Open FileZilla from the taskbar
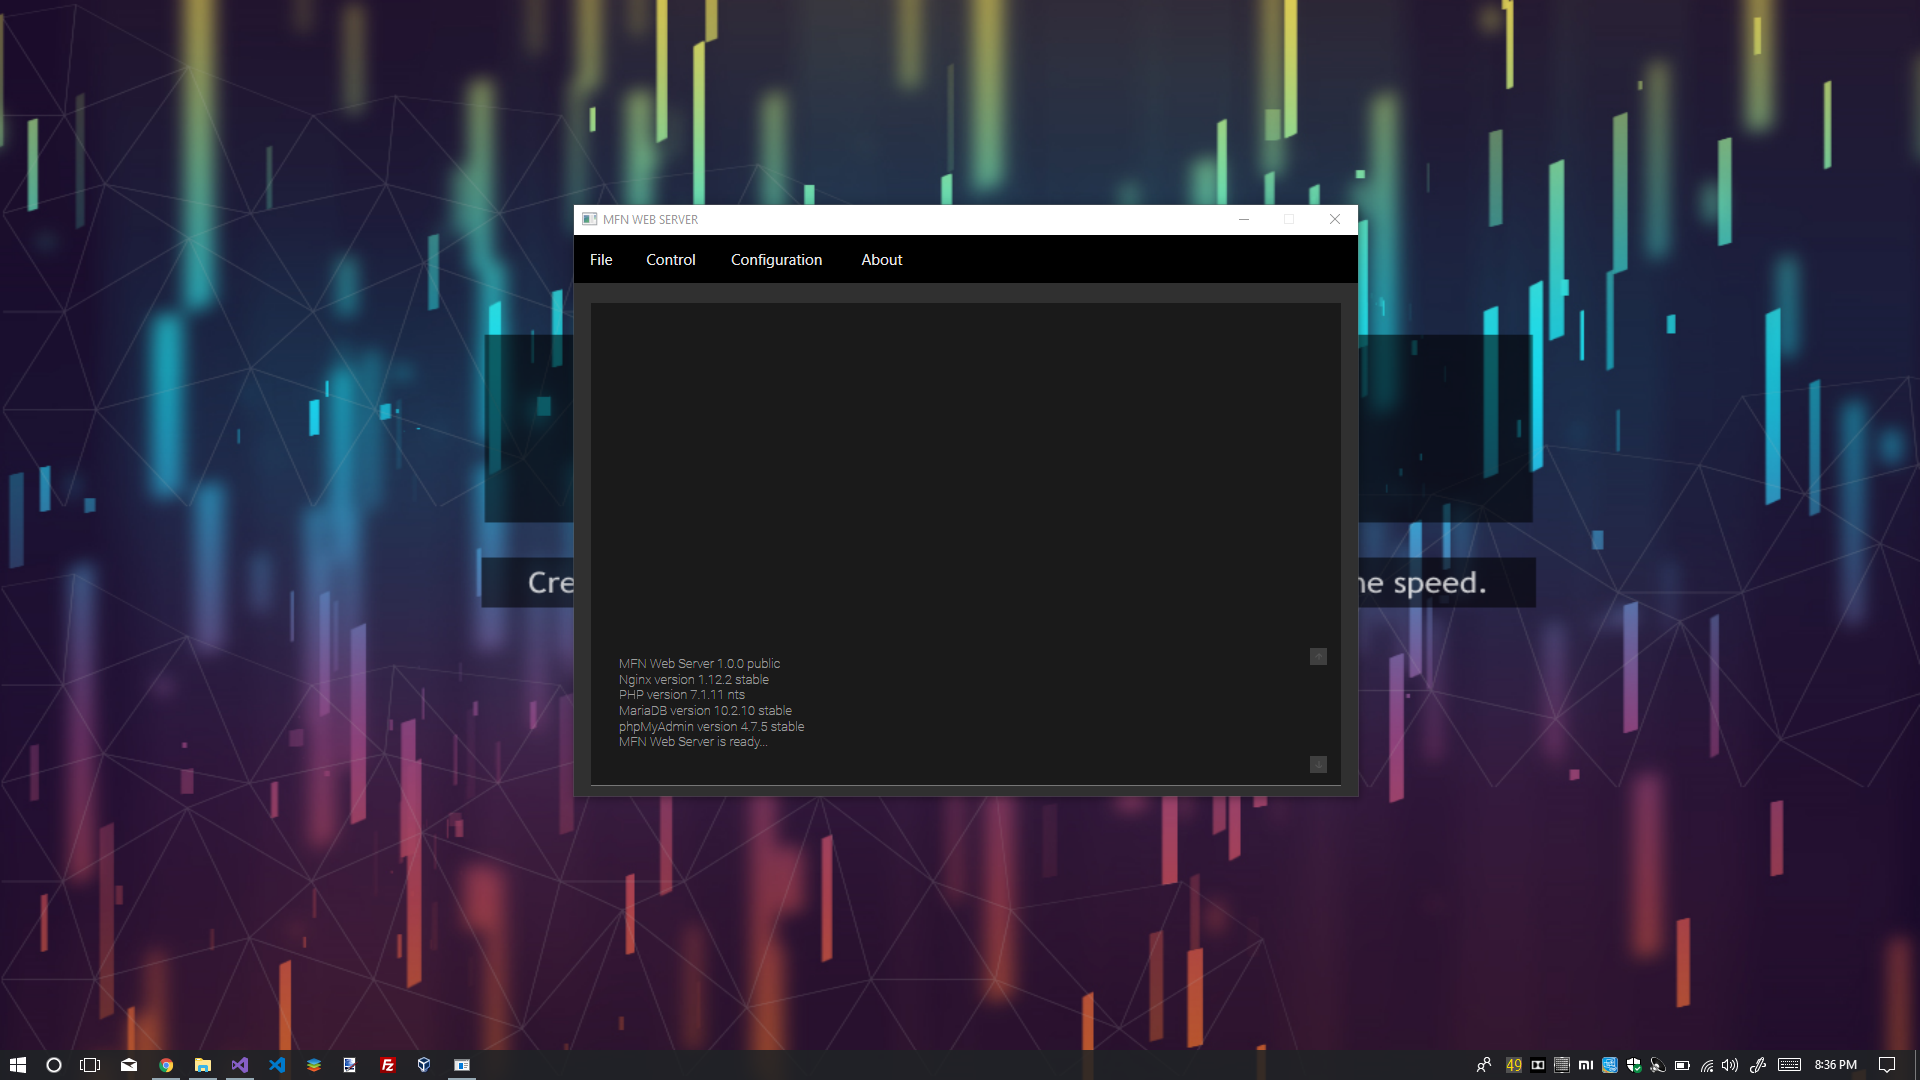The height and width of the screenshot is (1080, 1920). click(387, 1065)
